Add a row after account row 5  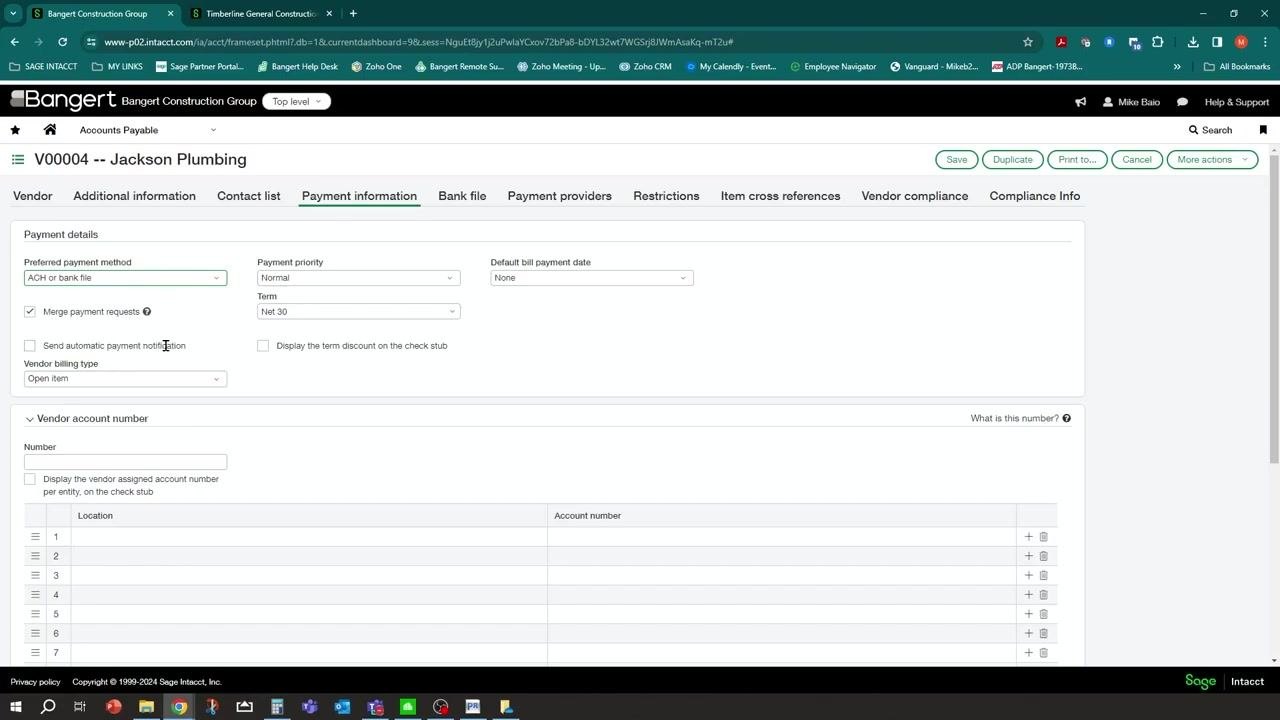pyautogui.click(x=1028, y=614)
